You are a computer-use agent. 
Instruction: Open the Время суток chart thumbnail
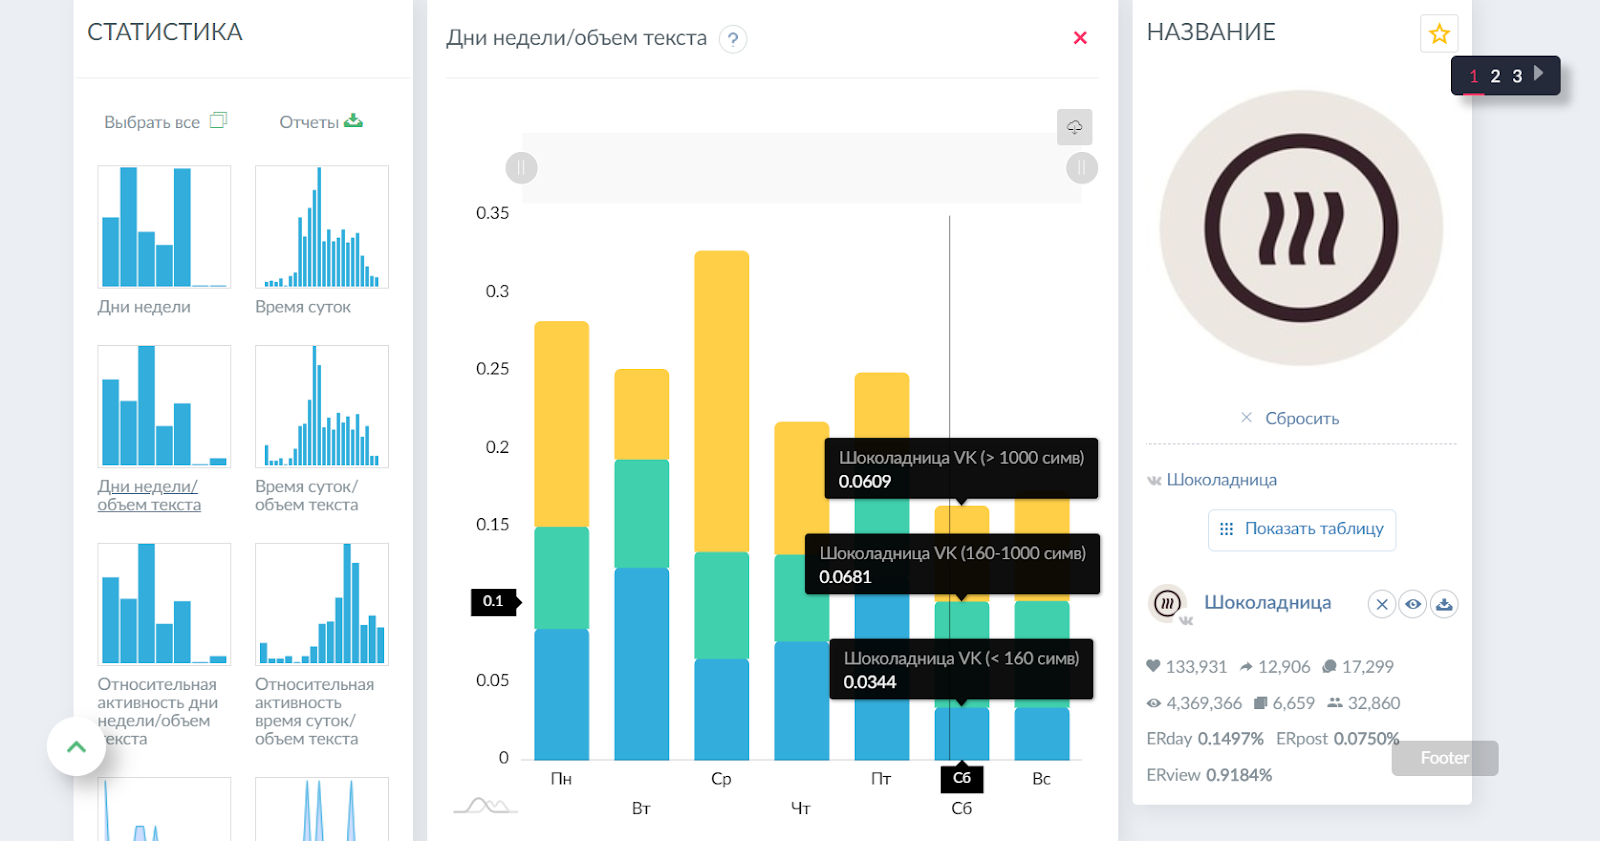(x=321, y=227)
